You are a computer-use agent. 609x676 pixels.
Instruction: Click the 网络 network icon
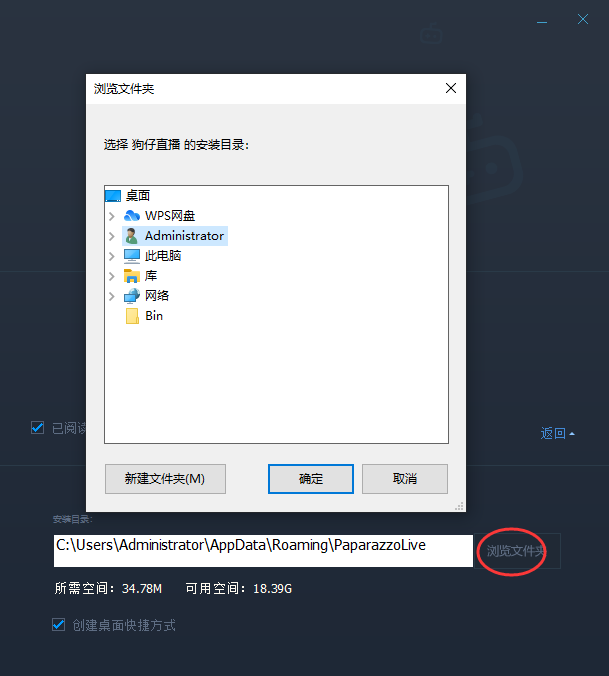[132, 296]
